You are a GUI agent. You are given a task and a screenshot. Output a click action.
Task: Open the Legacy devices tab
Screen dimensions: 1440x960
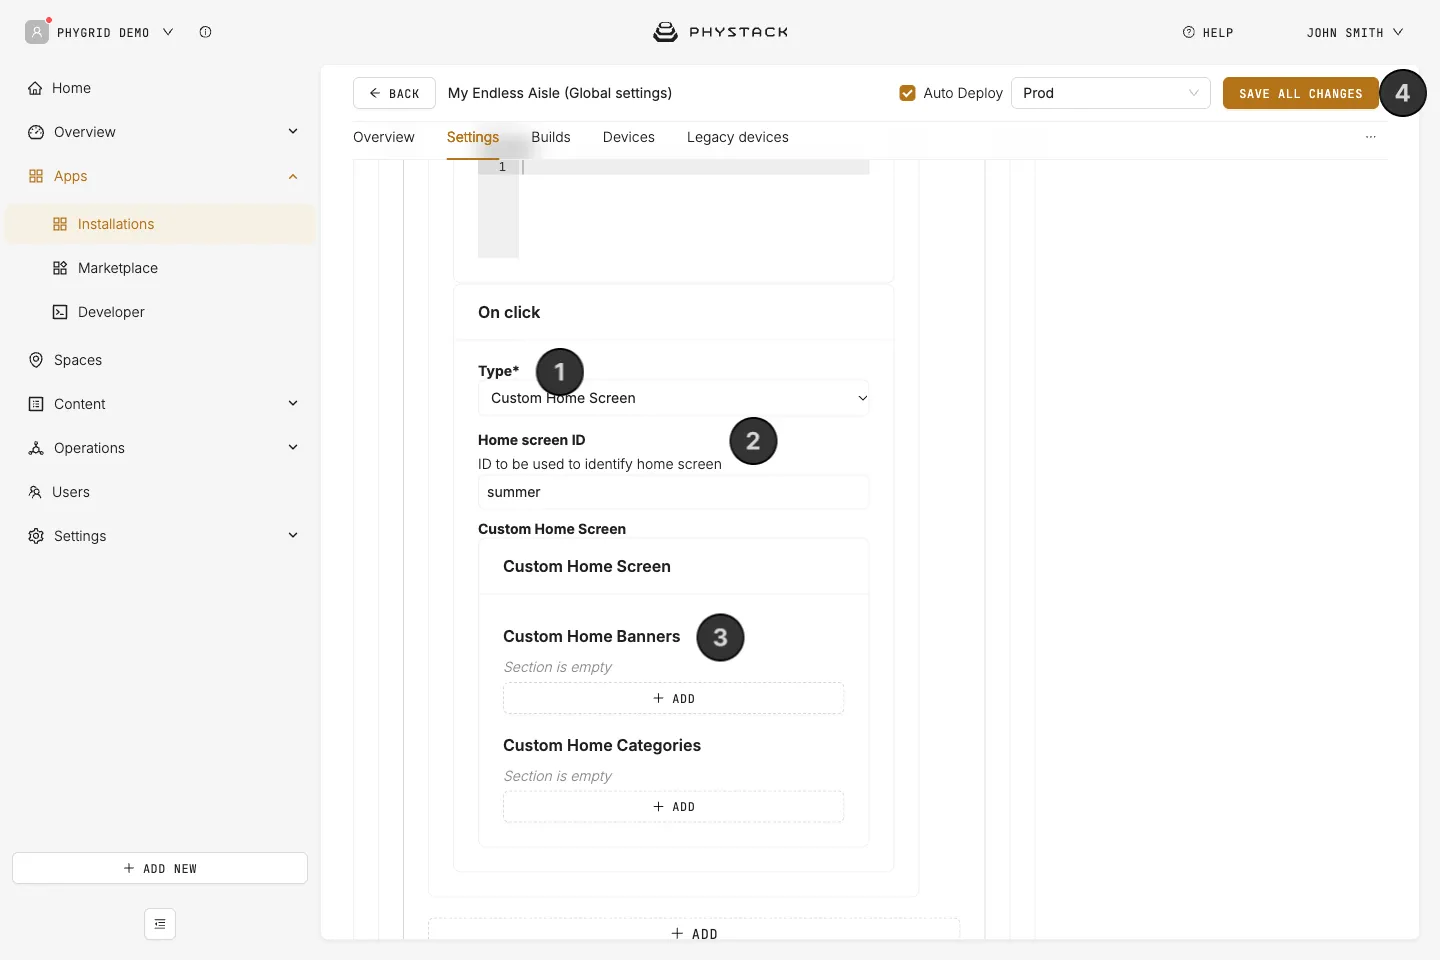(738, 137)
